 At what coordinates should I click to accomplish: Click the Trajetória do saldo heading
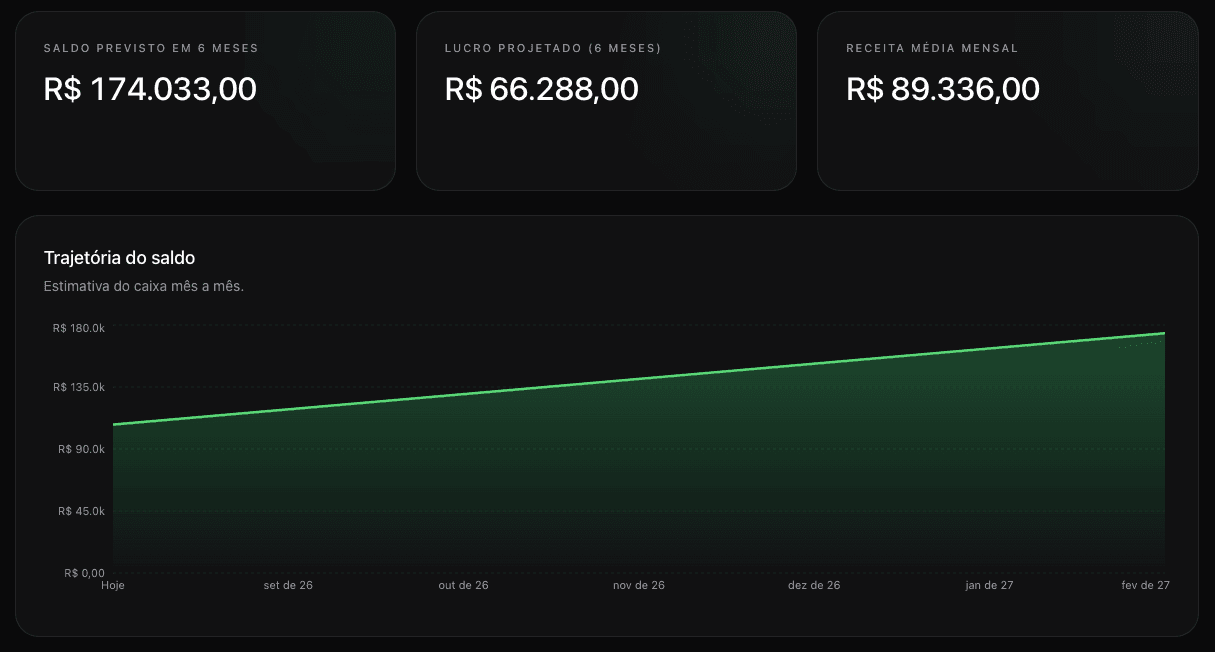pos(119,258)
